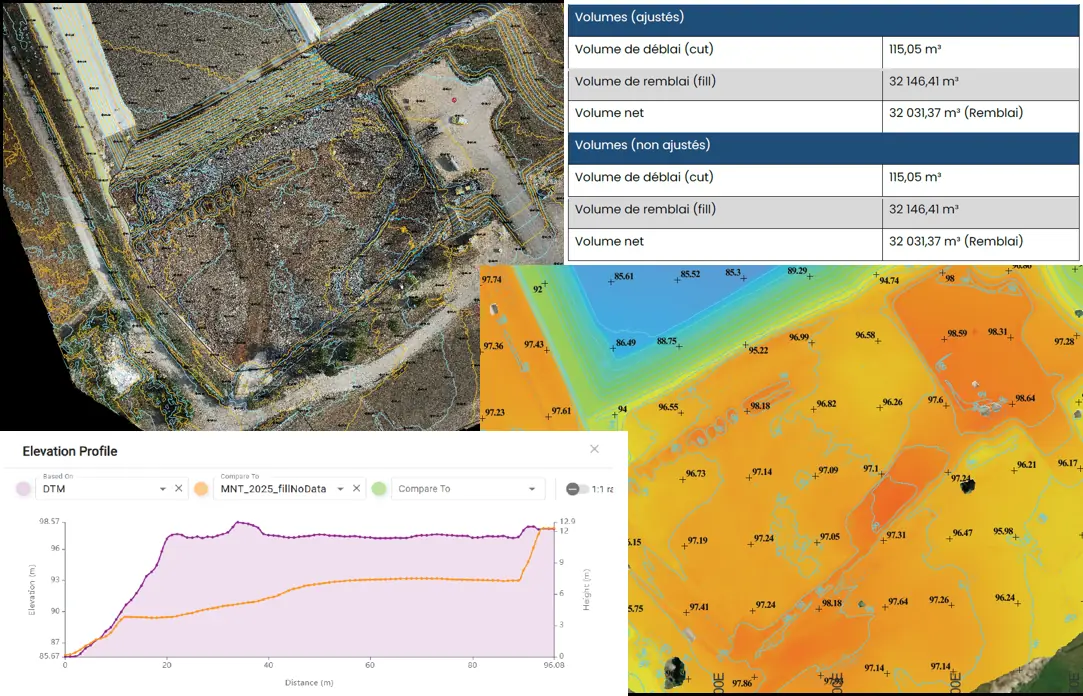Click the 98.31 spot elevation label
The width and height of the screenshot is (1083, 696).
pos(997,332)
